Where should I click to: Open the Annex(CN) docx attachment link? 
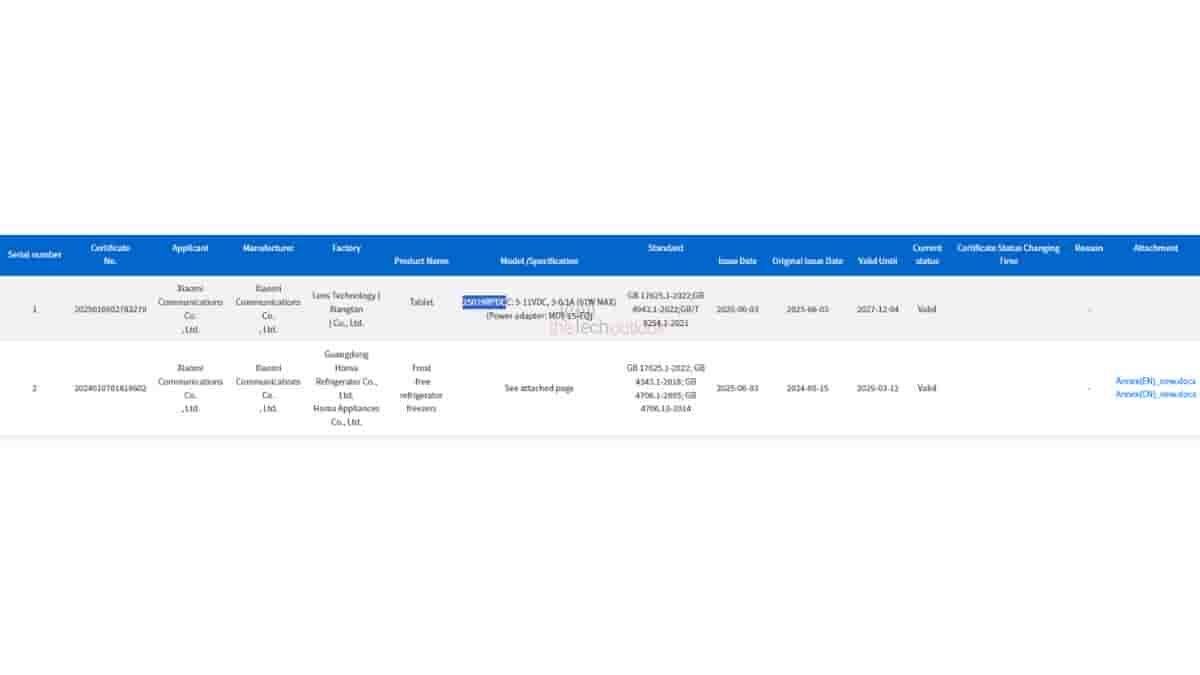[1155, 394]
